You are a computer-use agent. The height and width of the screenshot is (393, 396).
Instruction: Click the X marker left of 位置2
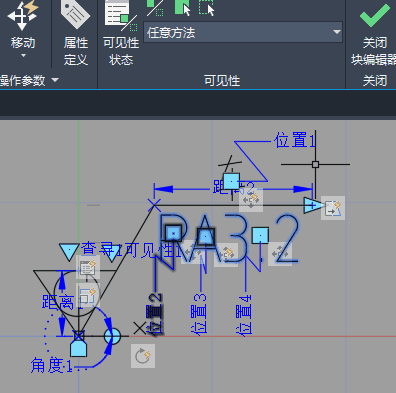pos(140,328)
